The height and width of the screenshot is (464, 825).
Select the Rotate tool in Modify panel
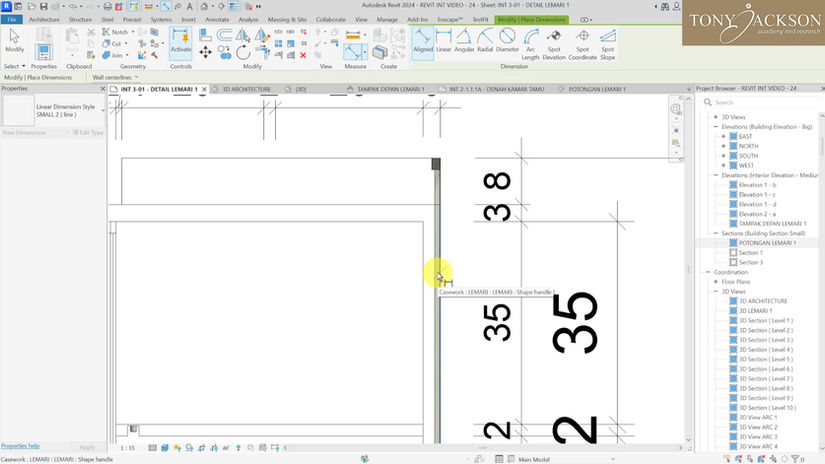pos(243,52)
